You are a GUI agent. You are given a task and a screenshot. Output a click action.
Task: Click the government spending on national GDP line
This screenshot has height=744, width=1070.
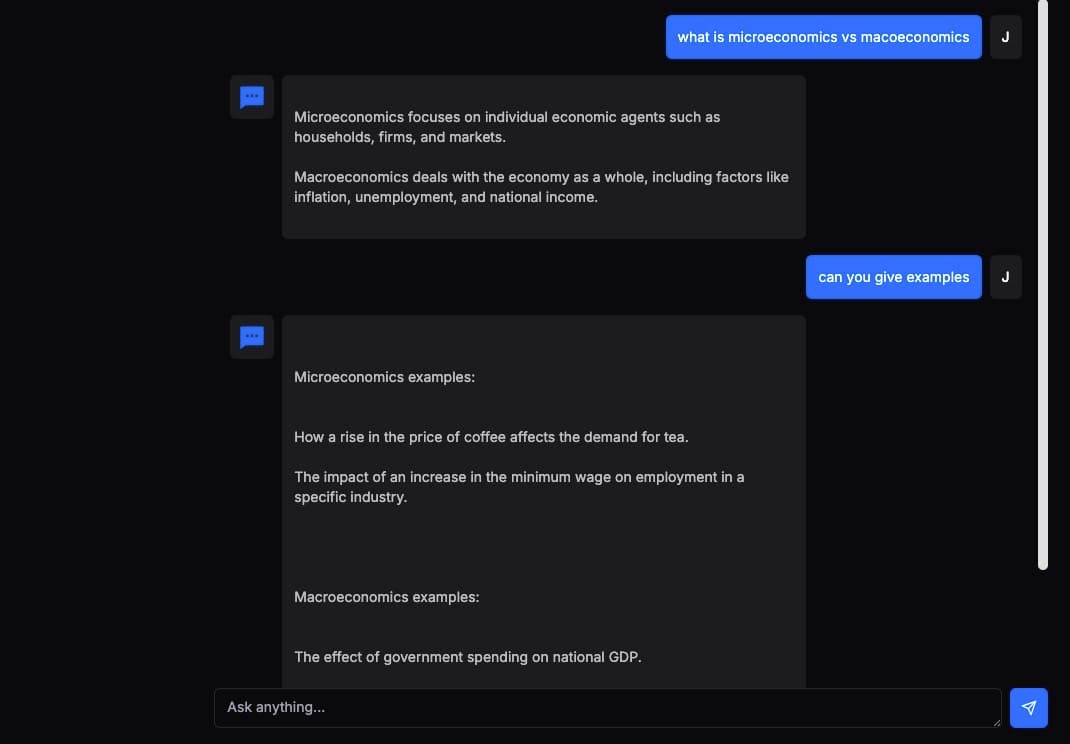pyautogui.click(x=467, y=657)
